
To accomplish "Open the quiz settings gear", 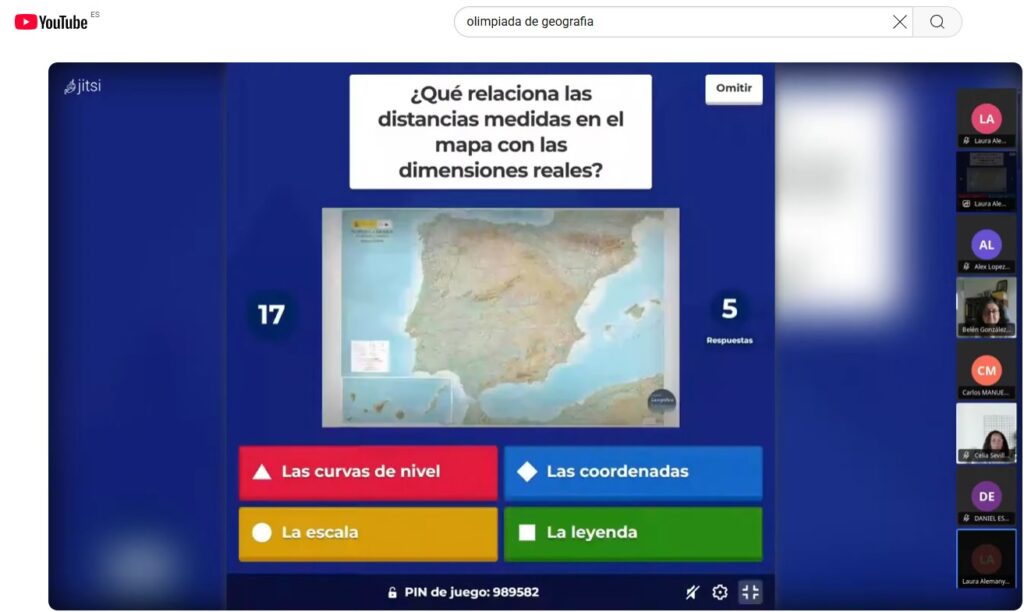I will tap(720, 592).
